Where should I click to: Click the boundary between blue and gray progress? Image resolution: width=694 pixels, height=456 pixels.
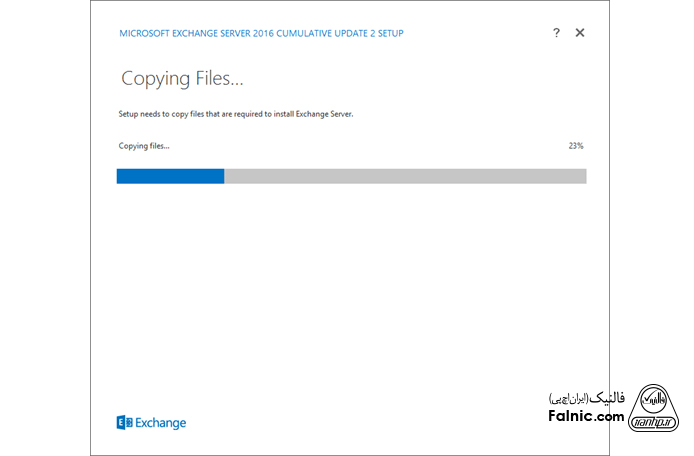pyautogui.click(x=224, y=176)
